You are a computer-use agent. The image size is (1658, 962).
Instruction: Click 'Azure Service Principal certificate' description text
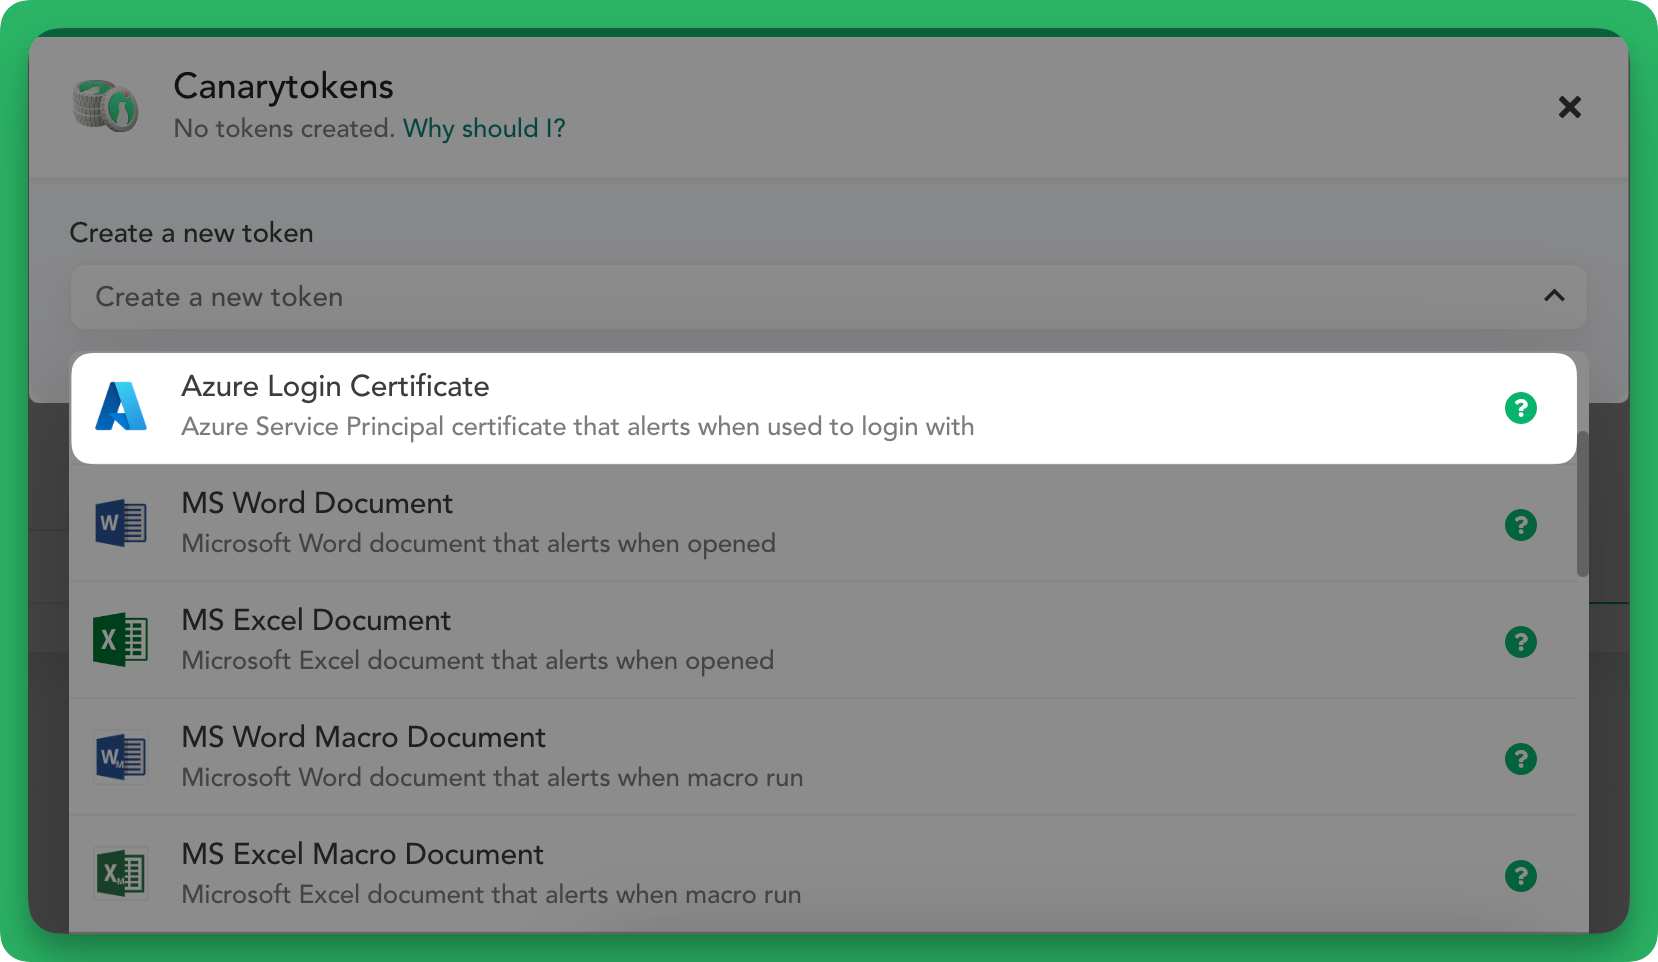tap(577, 427)
